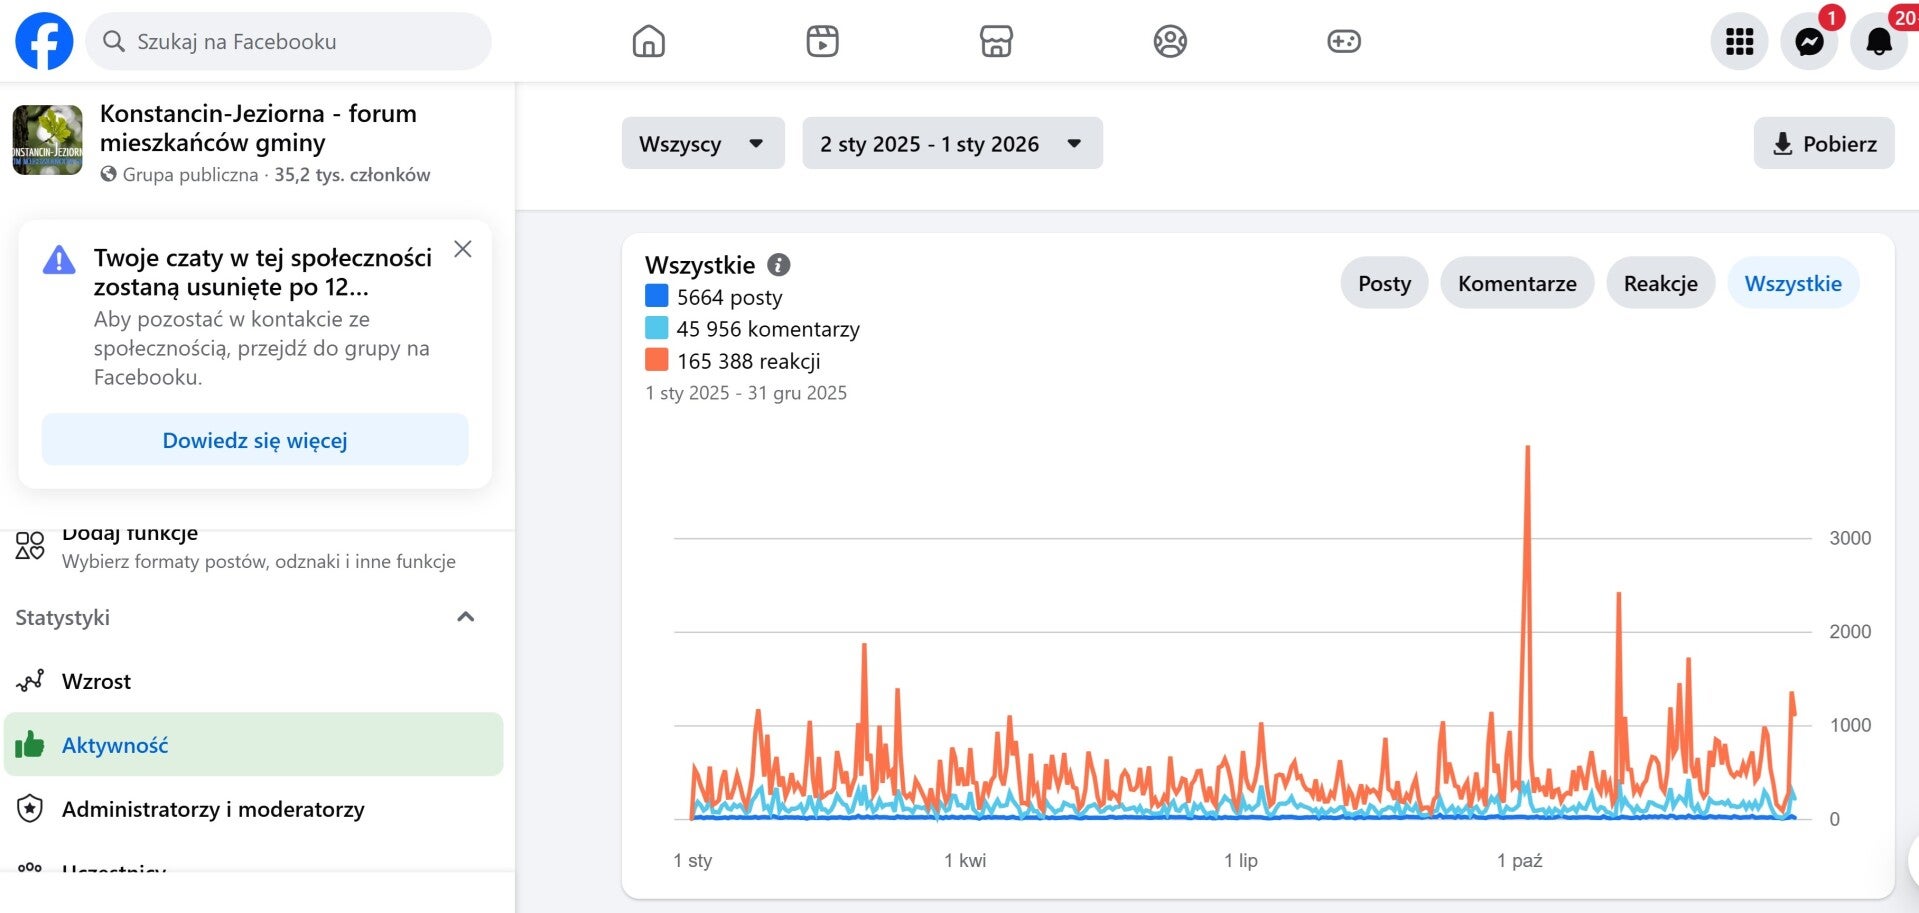Image resolution: width=1919 pixels, height=913 pixels.
Task: Open the Home feed icon
Action: tap(648, 41)
